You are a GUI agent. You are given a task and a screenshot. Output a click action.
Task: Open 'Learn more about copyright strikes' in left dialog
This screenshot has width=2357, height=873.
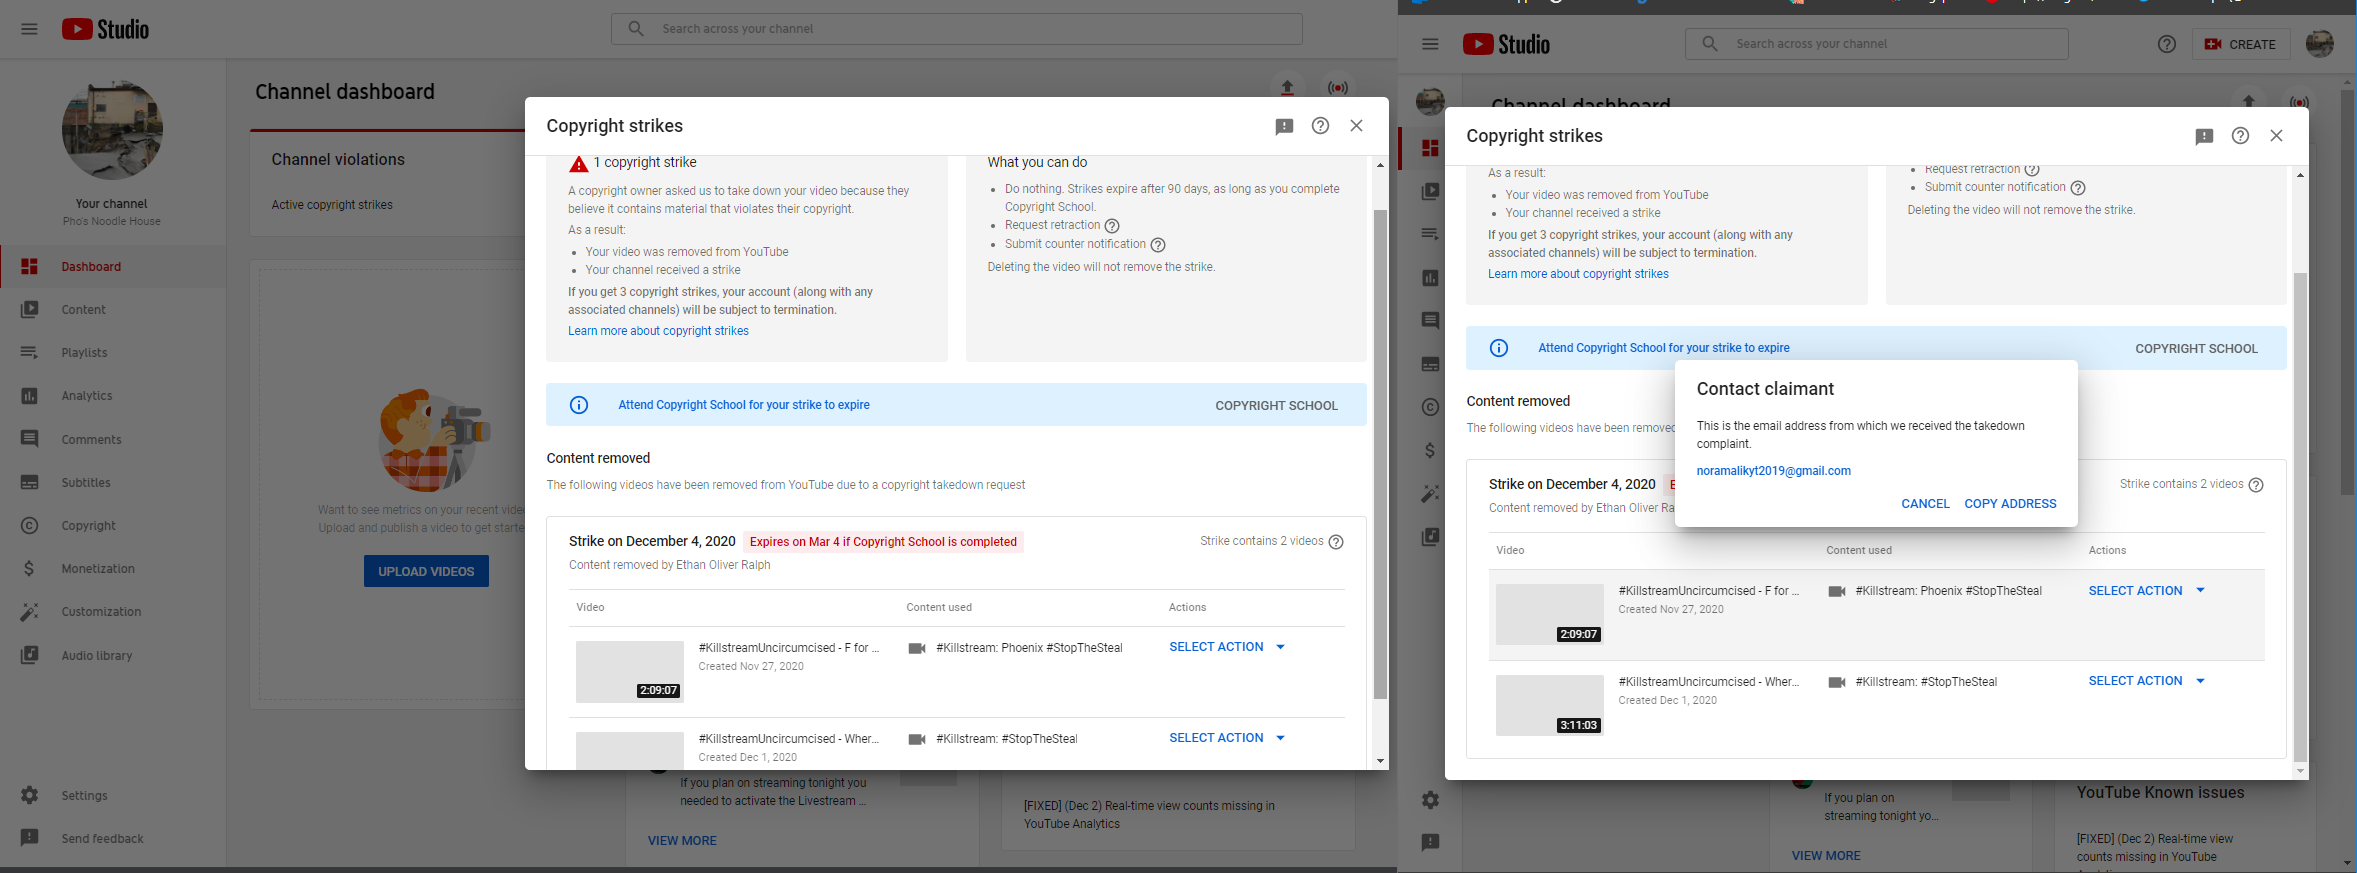click(658, 331)
